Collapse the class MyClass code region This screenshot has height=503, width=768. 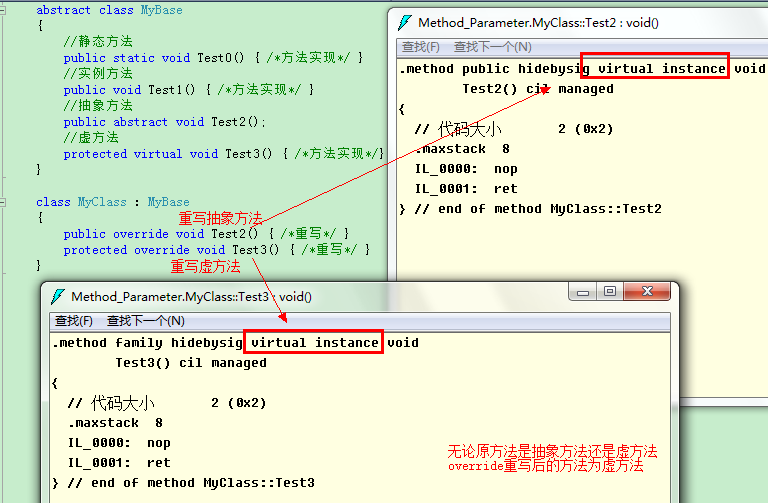tap(2, 202)
